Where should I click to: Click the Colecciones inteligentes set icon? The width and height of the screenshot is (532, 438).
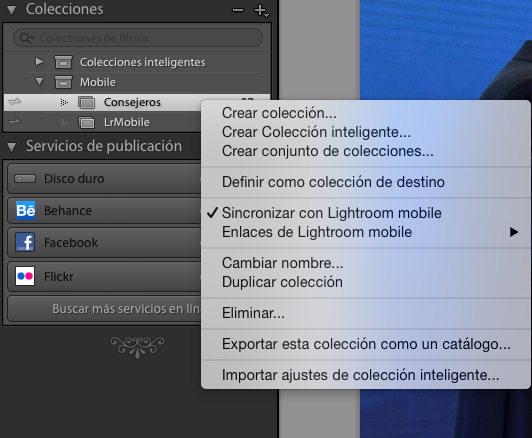[x=63, y=62]
